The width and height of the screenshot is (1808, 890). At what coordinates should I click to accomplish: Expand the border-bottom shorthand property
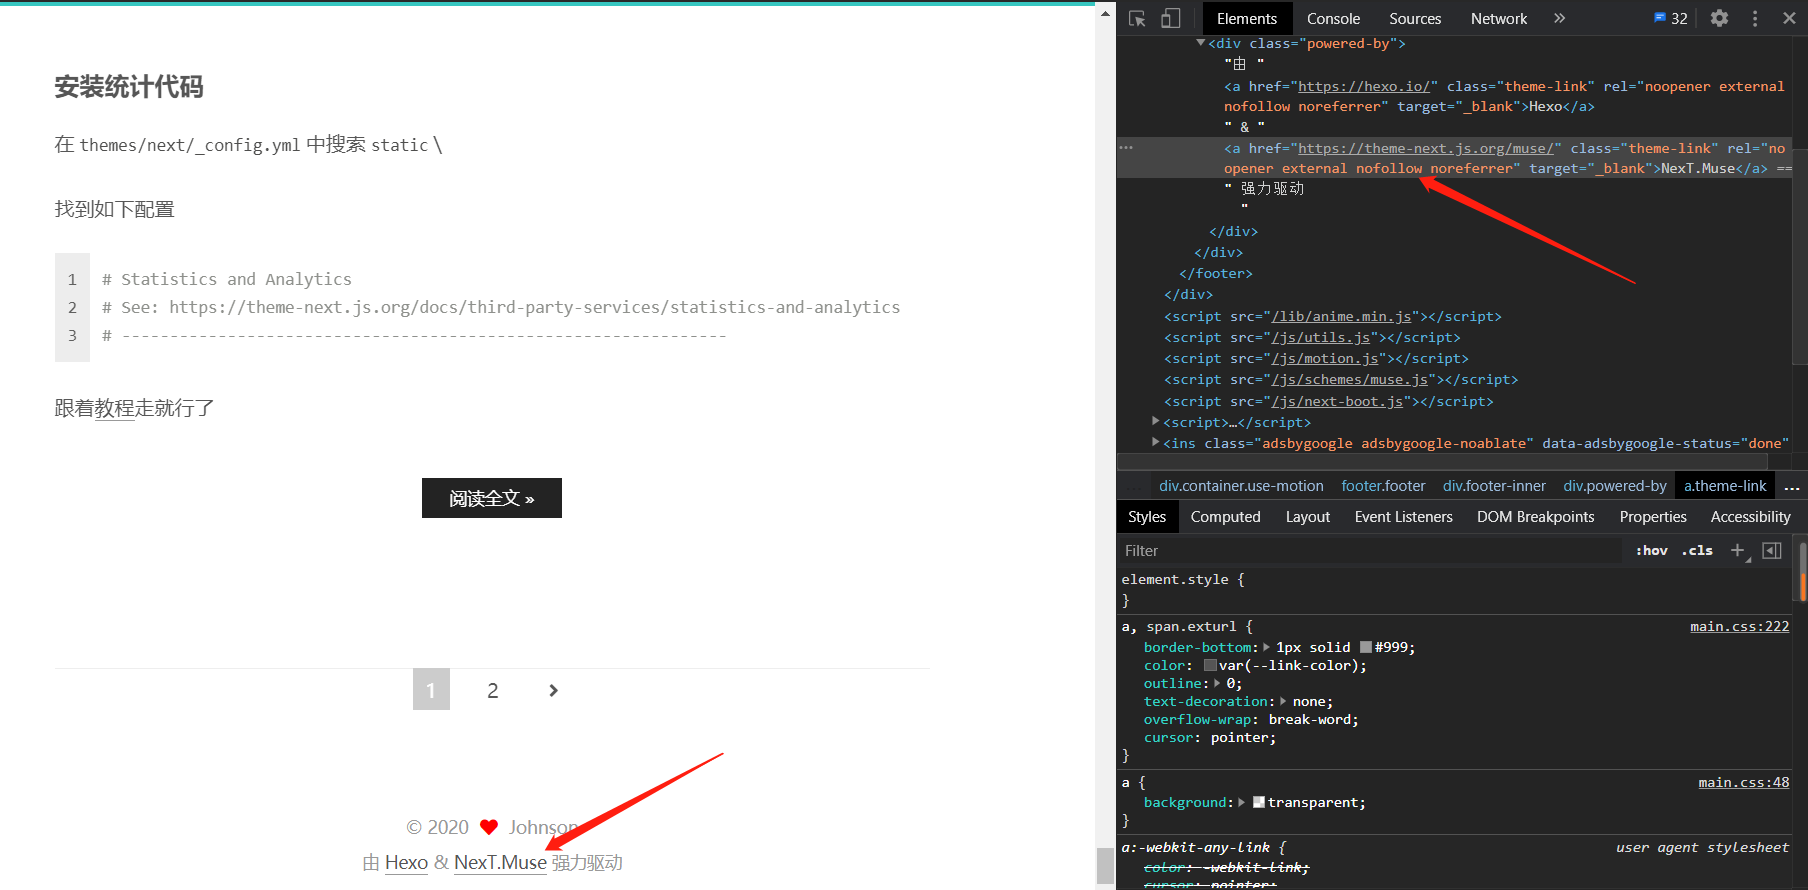coord(1267,647)
